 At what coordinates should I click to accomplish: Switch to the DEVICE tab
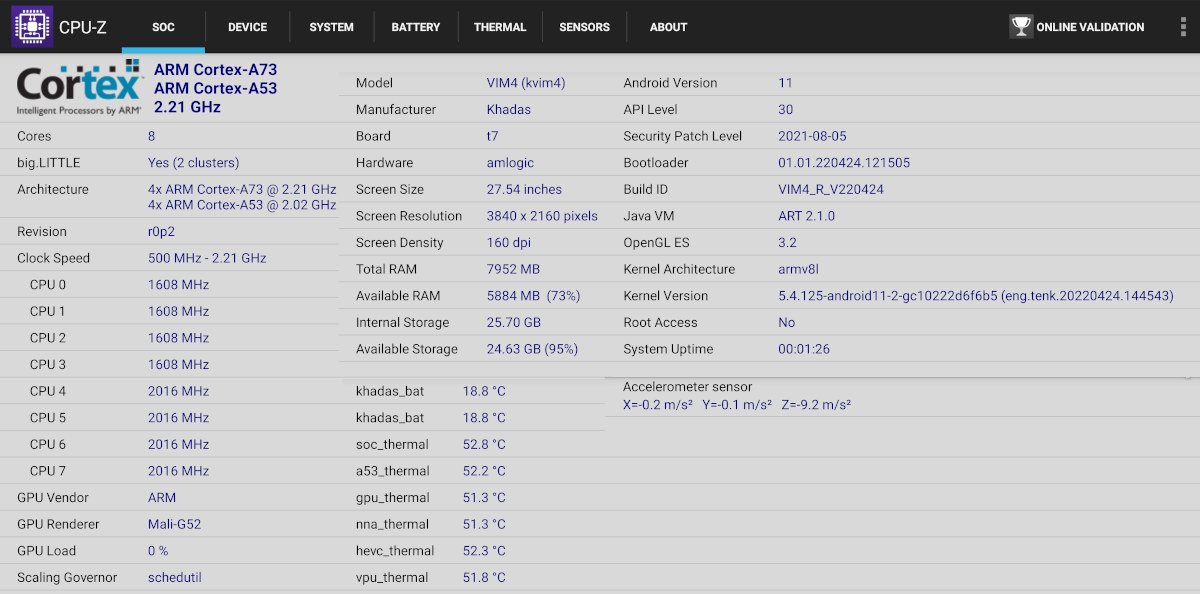coord(247,27)
